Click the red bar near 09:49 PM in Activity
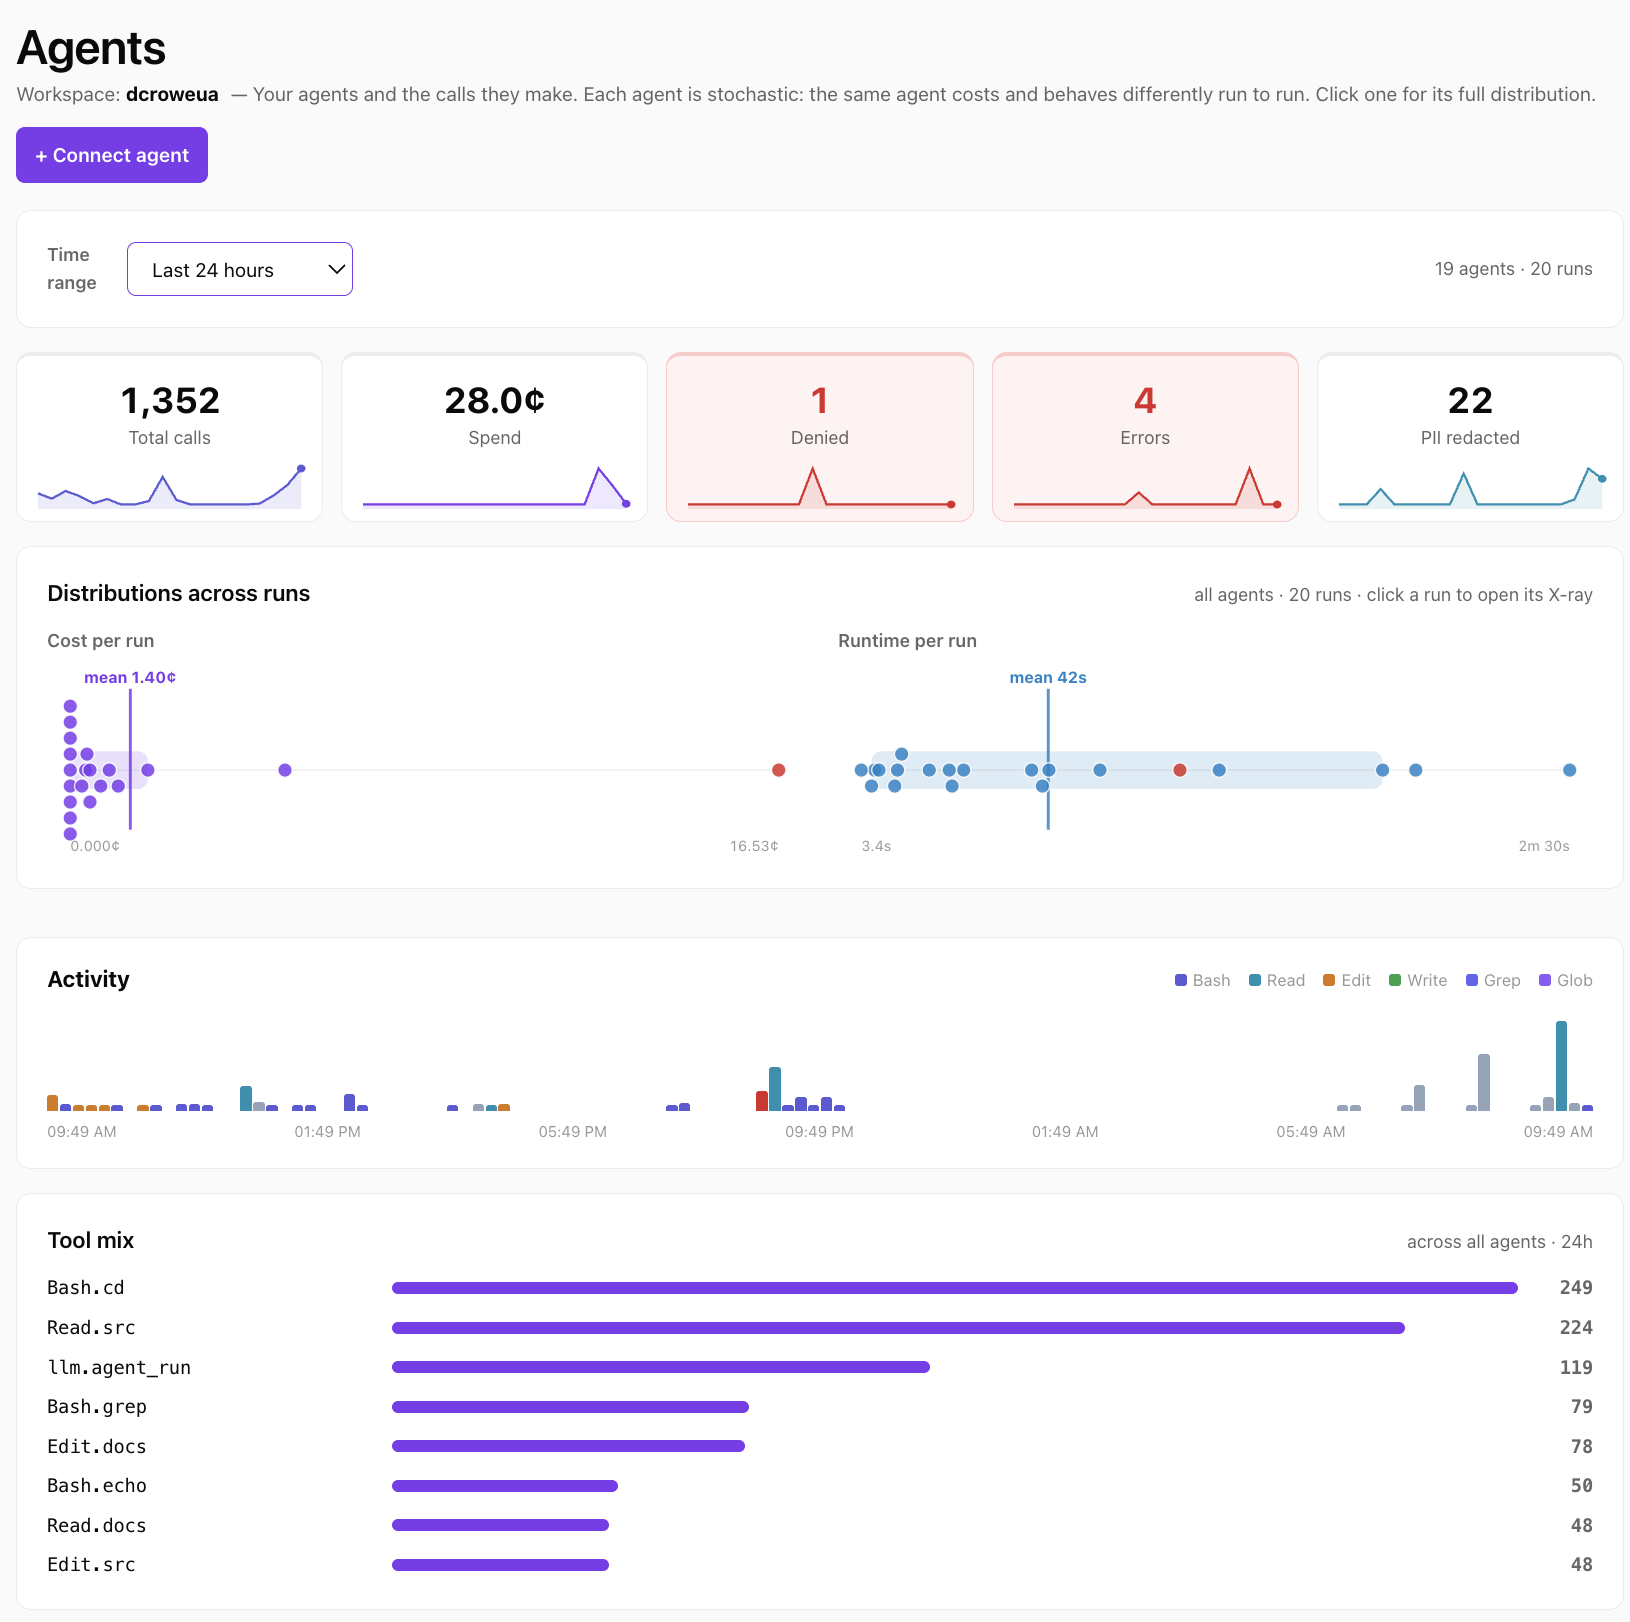Viewport: 1630px width, 1622px height. point(762,1101)
